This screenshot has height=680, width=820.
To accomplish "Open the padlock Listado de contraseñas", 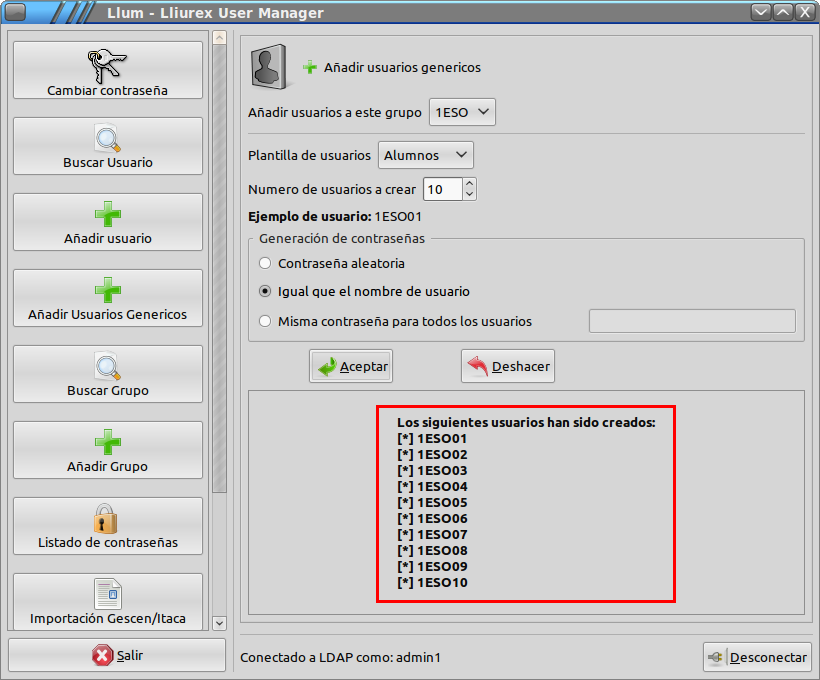I will 107,519.
